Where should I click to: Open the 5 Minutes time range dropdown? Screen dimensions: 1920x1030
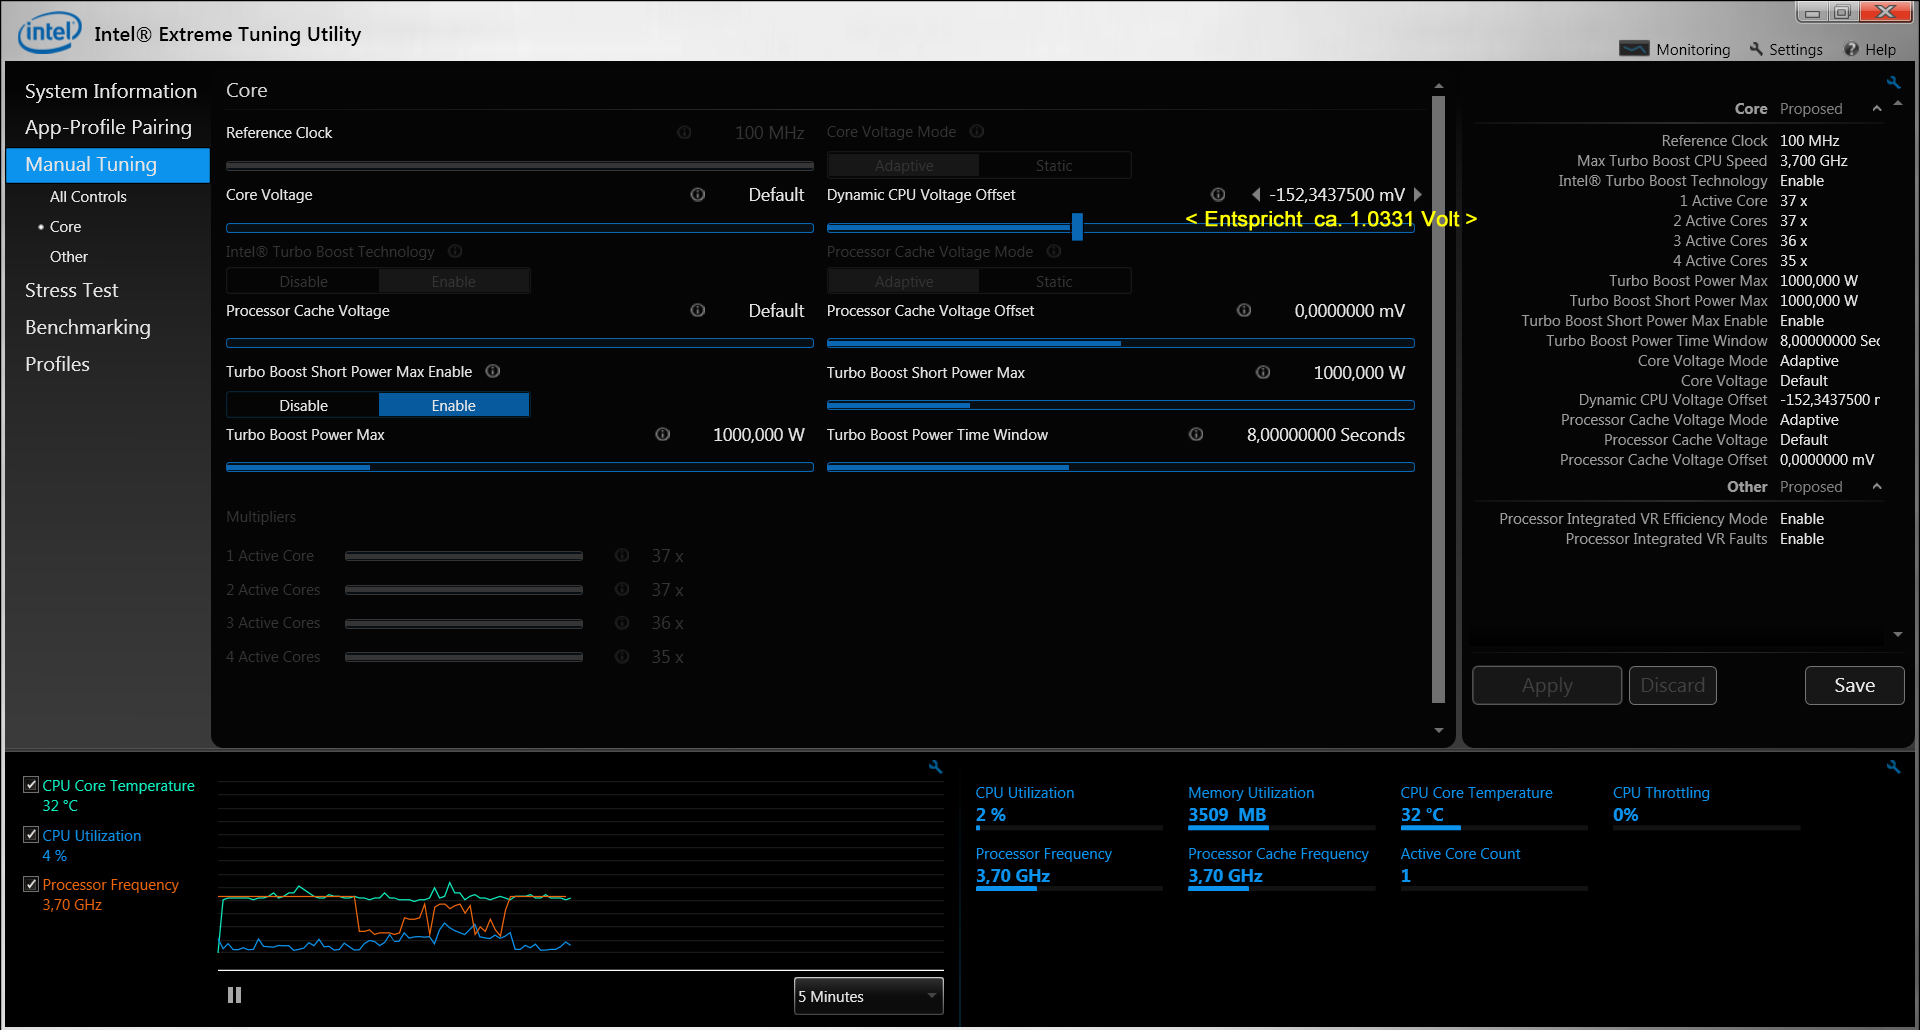[x=868, y=996]
